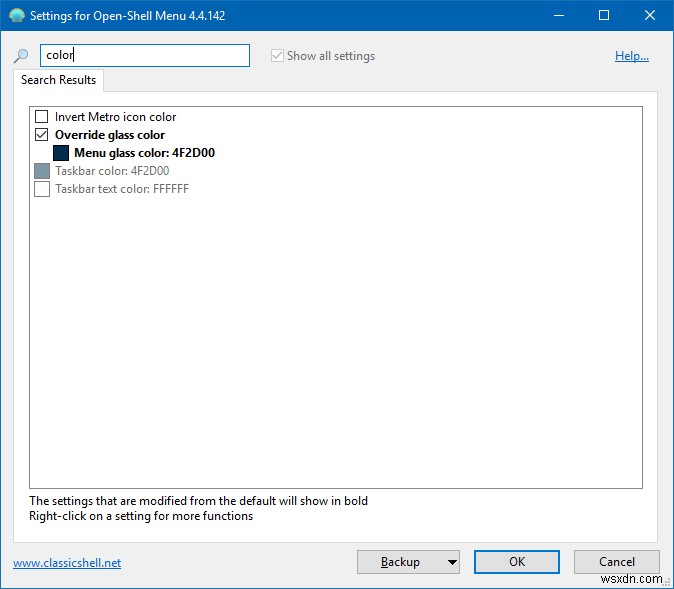Viewport: 674px width, 589px height.
Task: Toggle Invert Metro icon color checkbox
Action: [42, 117]
